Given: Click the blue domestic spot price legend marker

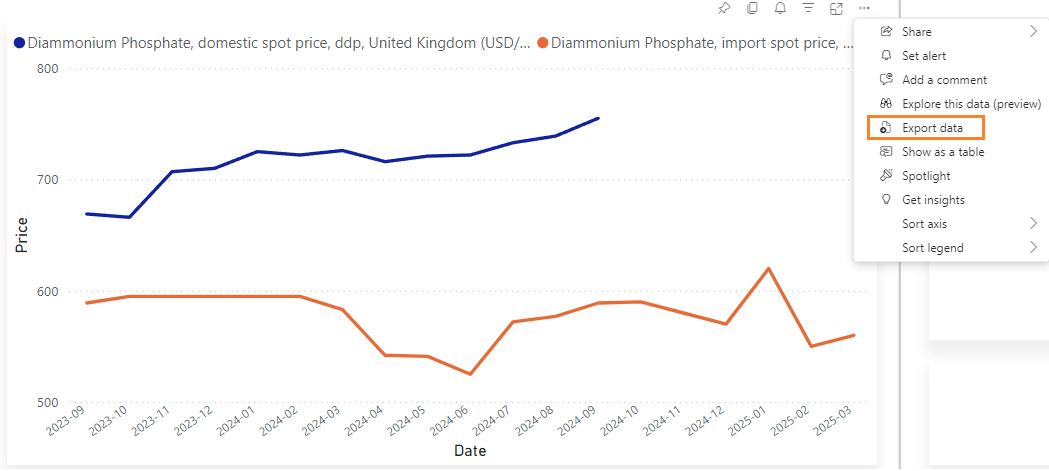Looking at the screenshot, I should (x=19, y=43).
